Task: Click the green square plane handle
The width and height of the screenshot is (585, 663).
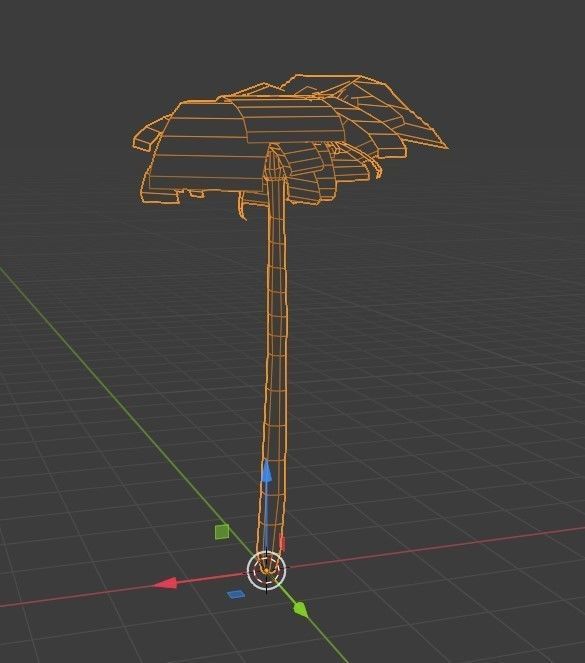Action: (x=222, y=531)
